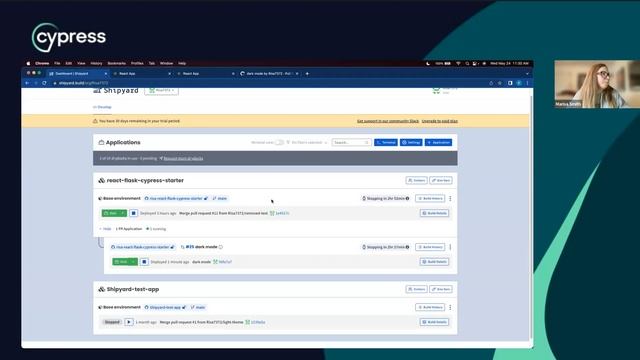Click #25 dark mode PR title
This screenshot has width=640, height=360.
pos(201,247)
